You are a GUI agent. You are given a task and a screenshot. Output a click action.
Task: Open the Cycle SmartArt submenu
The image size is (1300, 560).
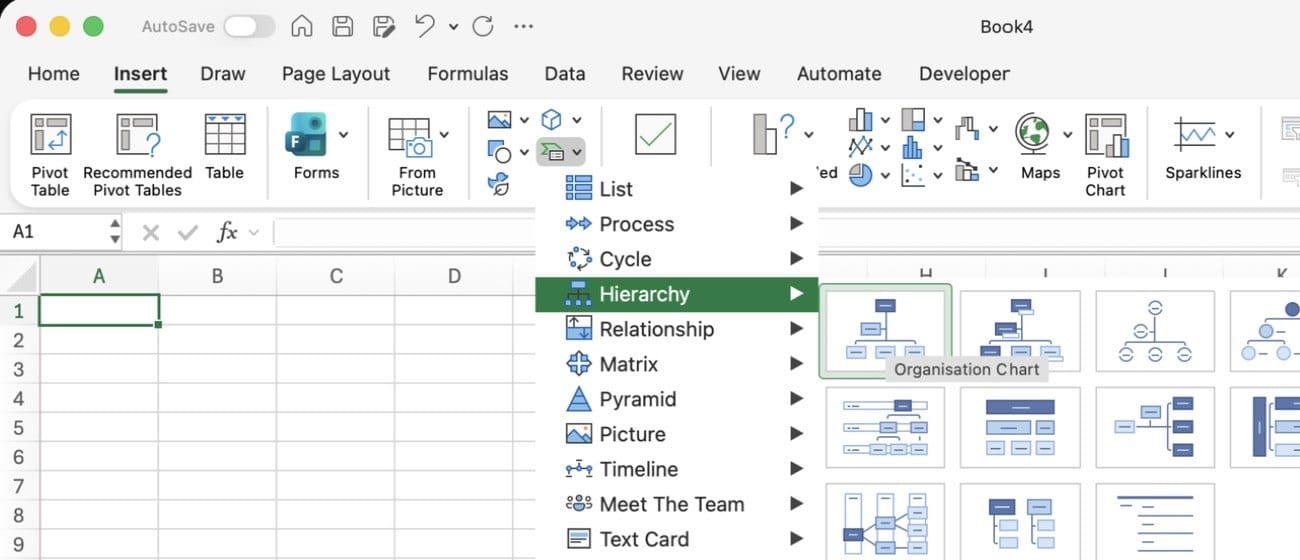677,259
